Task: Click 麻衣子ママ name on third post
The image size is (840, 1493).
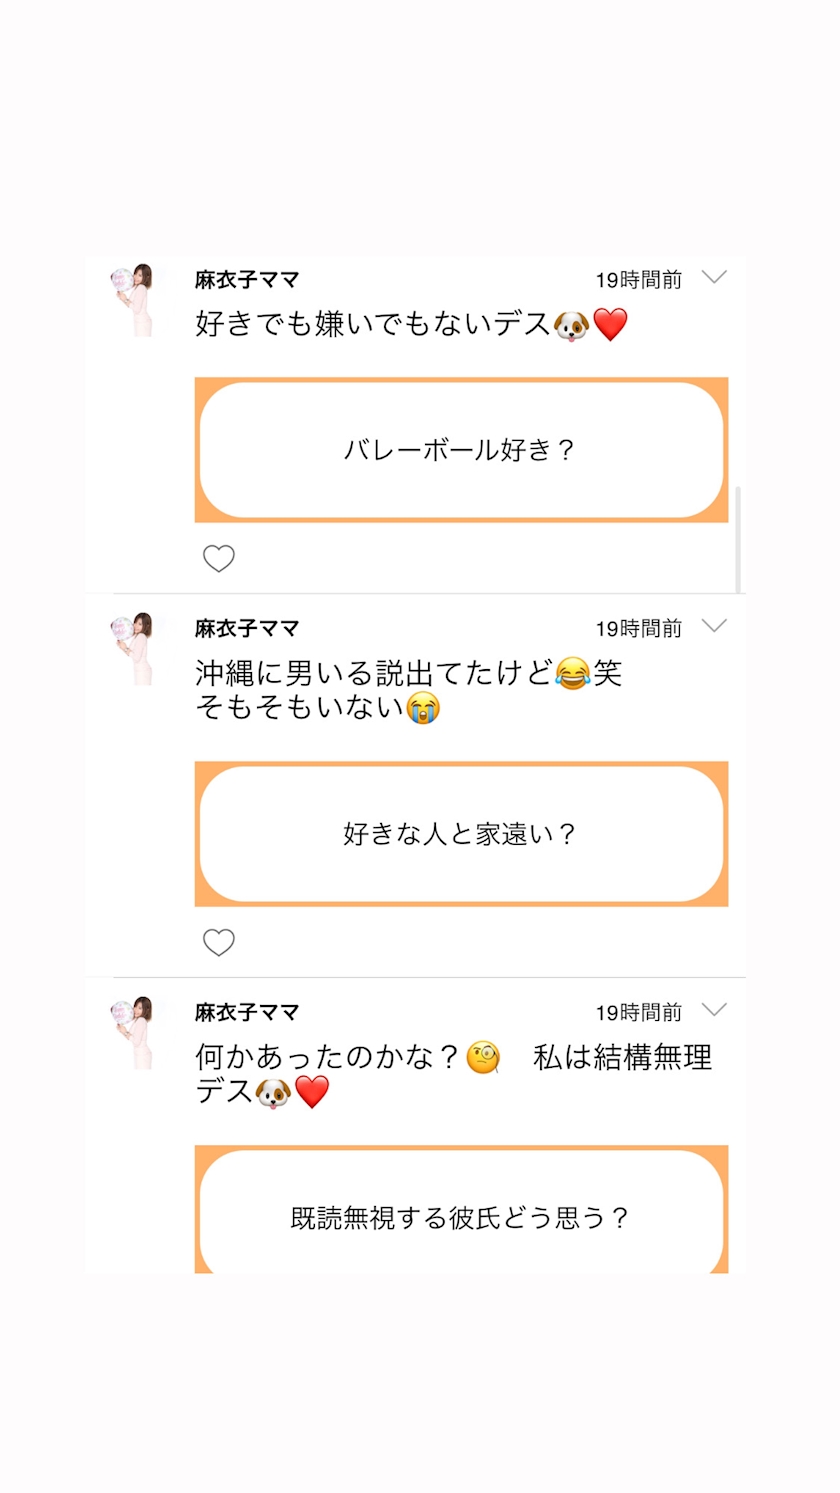Action: point(247,1012)
